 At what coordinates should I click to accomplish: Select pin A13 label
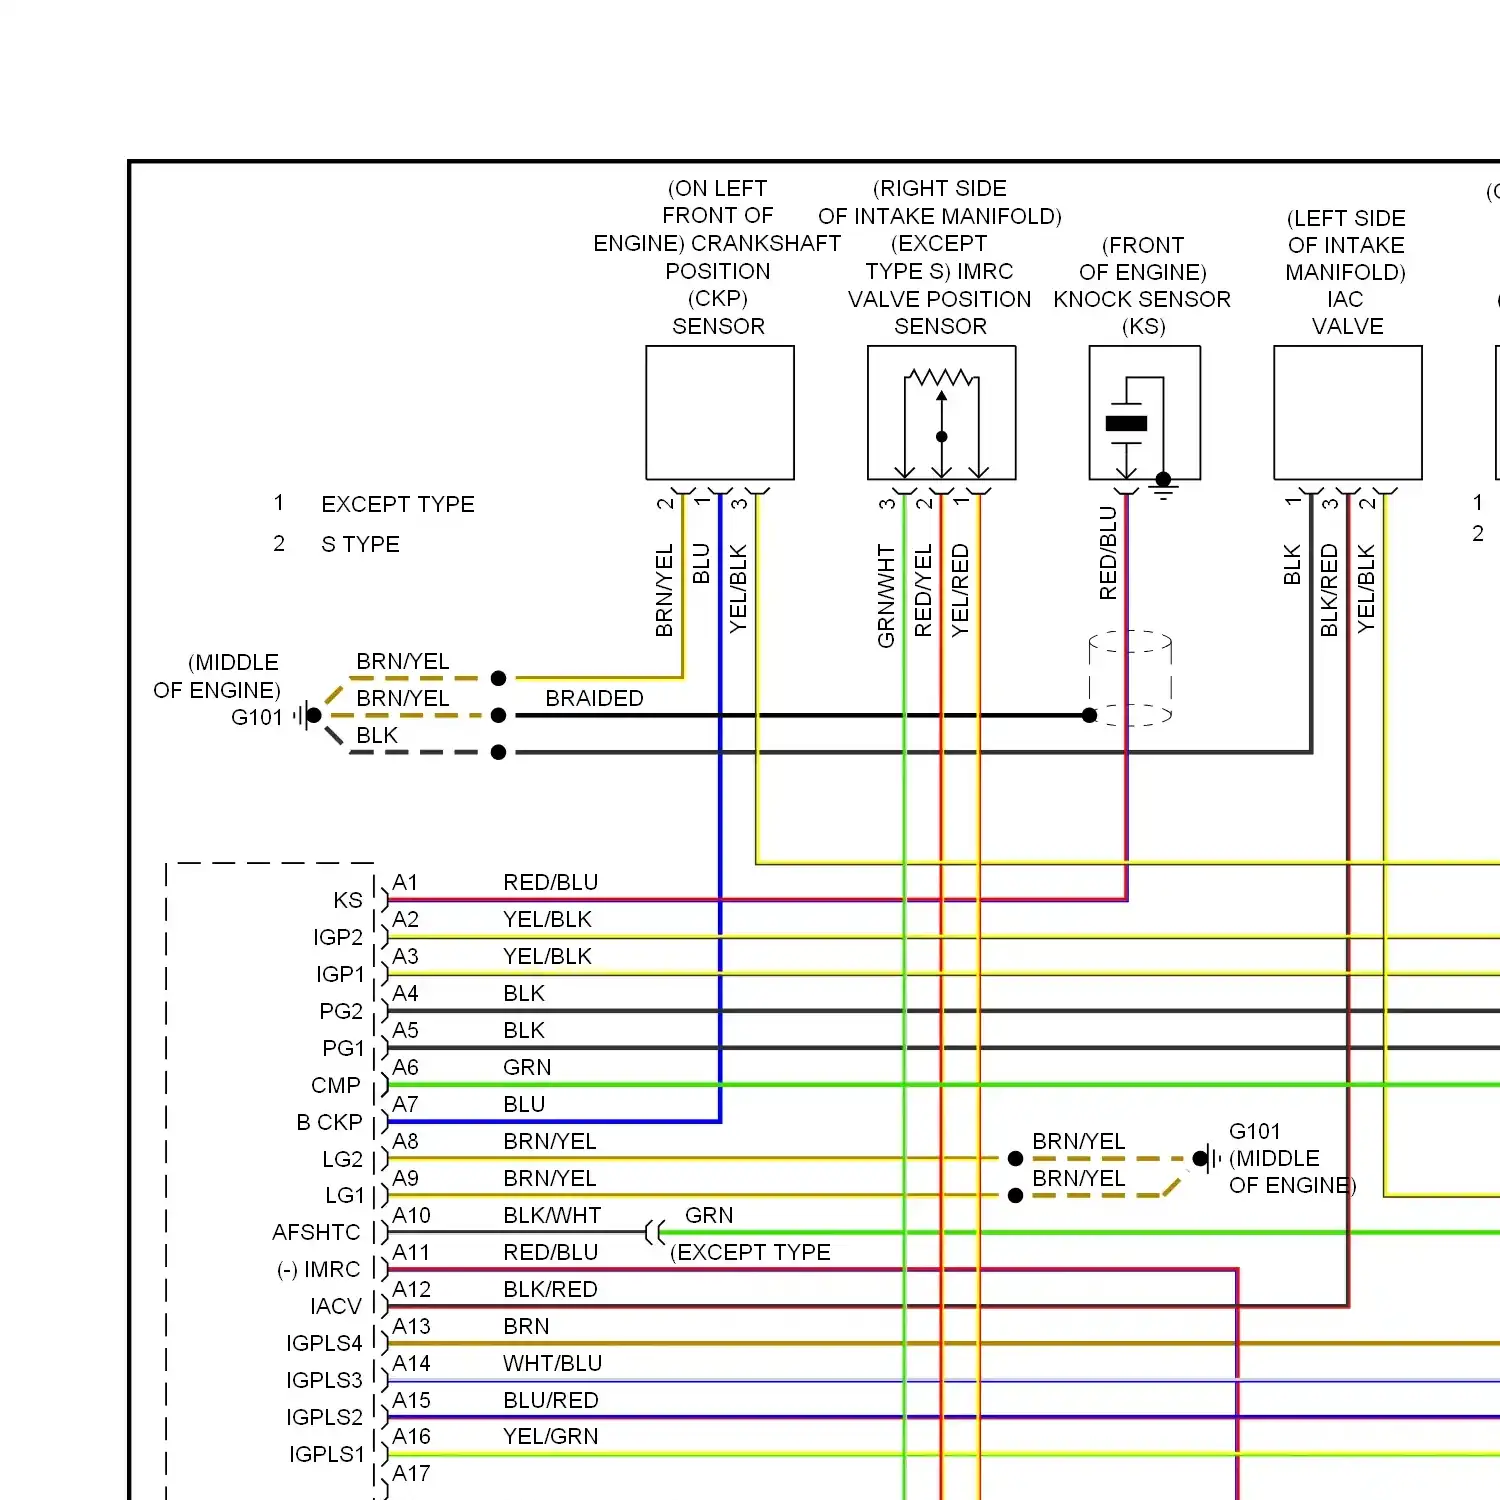[411, 1326]
